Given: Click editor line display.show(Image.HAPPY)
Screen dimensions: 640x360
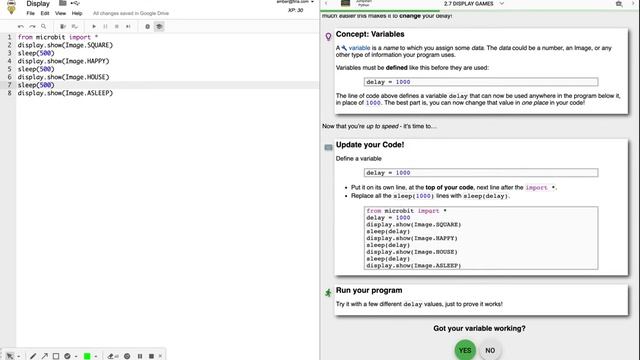Looking at the screenshot, I should [x=64, y=61].
